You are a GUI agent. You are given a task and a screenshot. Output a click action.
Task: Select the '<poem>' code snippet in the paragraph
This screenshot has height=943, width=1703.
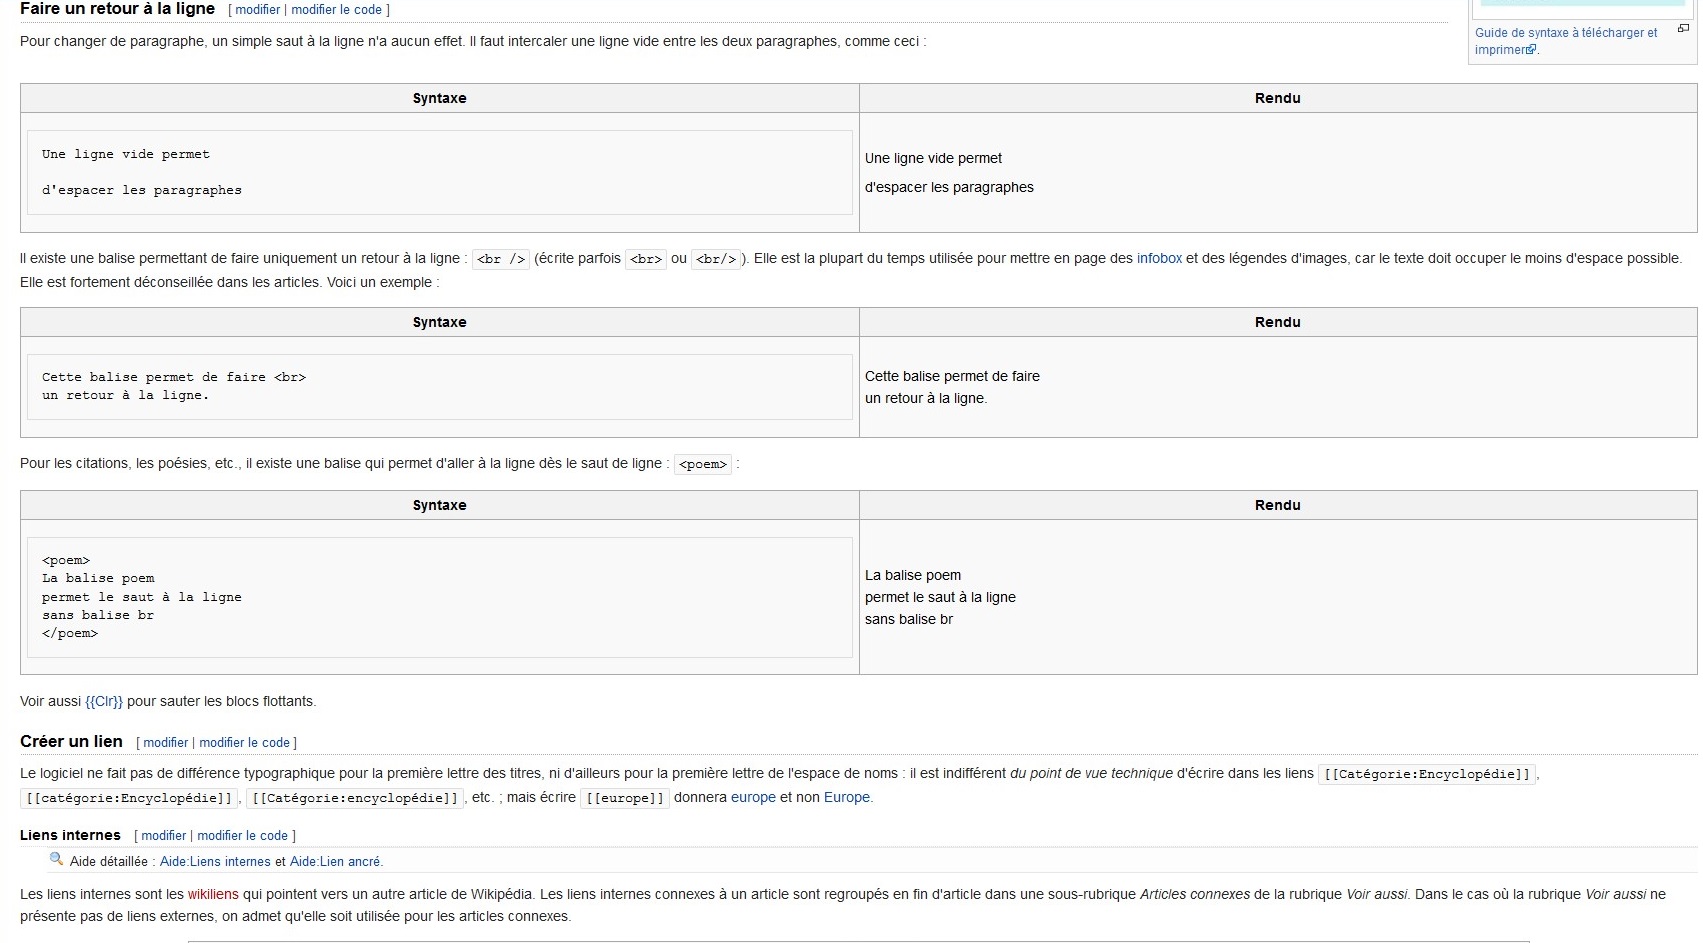click(x=703, y=463)
